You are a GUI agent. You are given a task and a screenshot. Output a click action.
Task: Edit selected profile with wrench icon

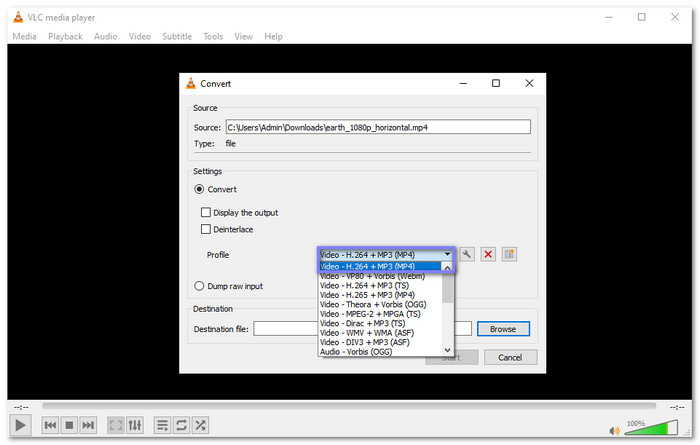click(x=467, y=254)
